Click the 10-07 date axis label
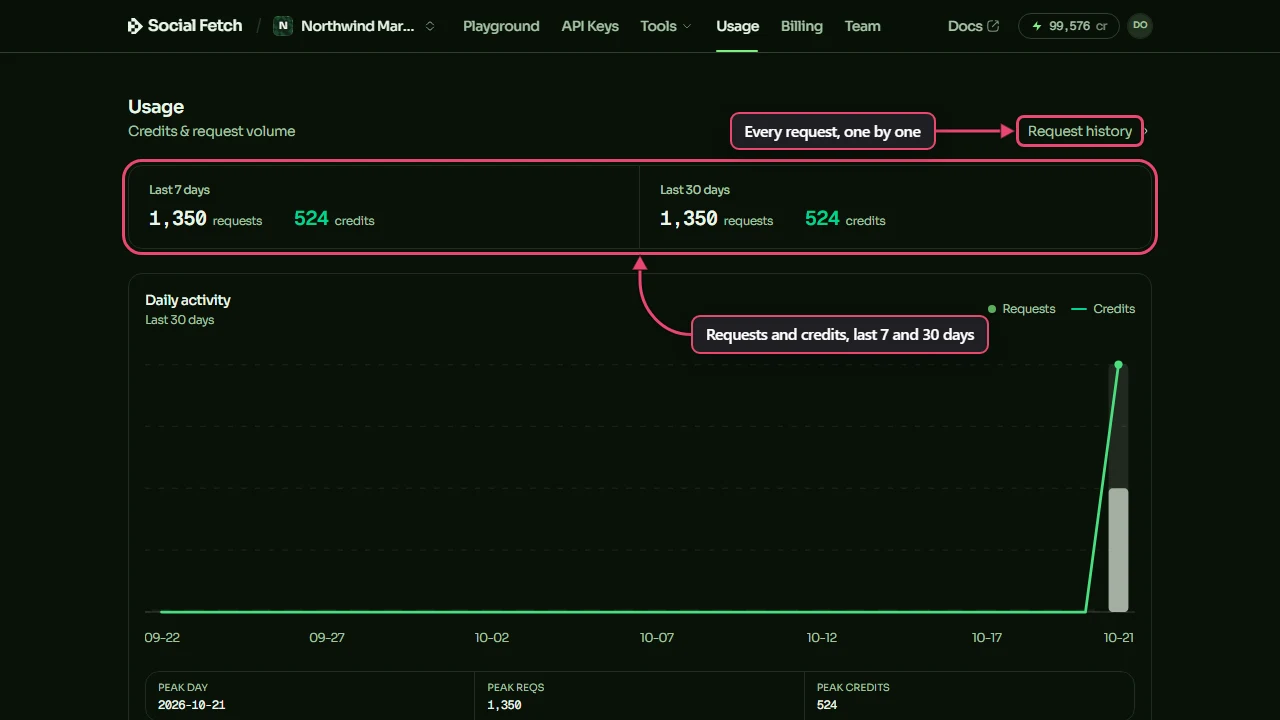This screenshot has height=720, width=1280. 657,637
